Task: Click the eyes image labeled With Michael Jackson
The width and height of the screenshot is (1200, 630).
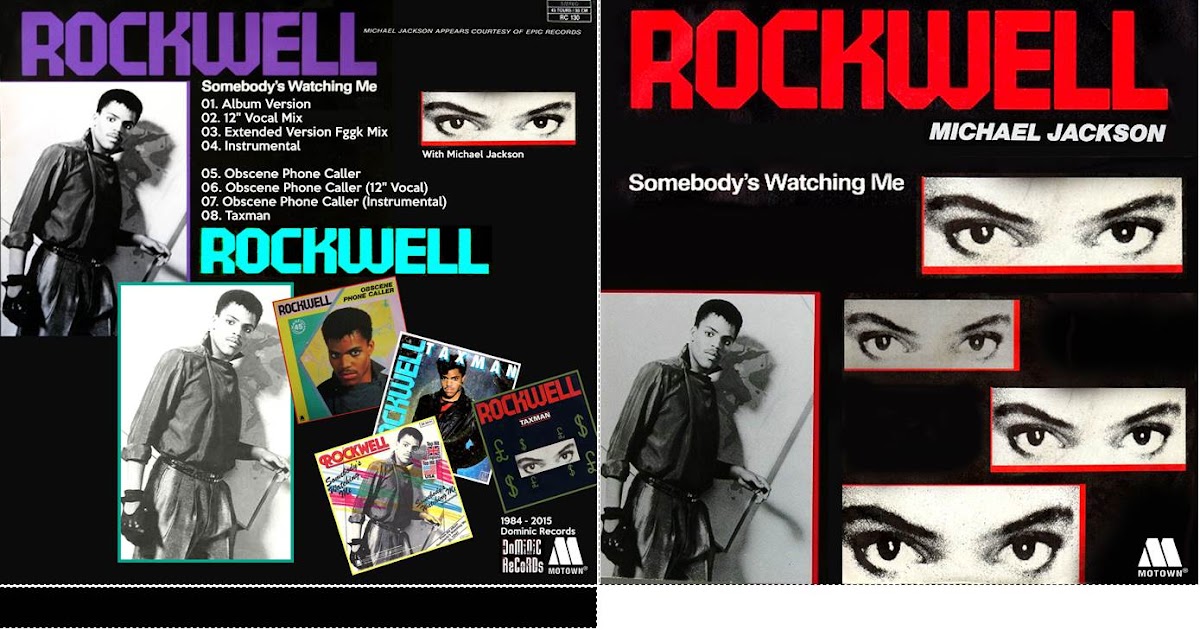Action: click(x=498, y=119)
